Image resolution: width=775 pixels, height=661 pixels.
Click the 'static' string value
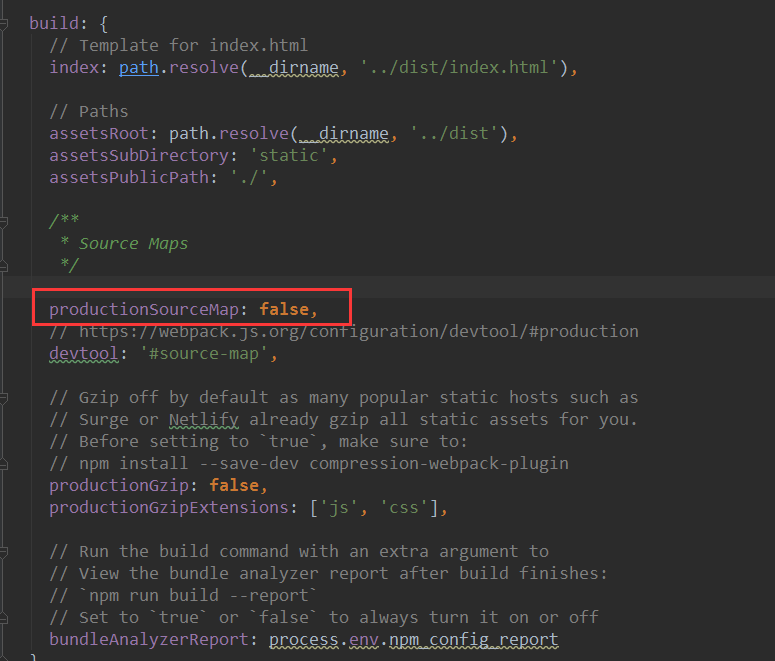pos(289,156)
